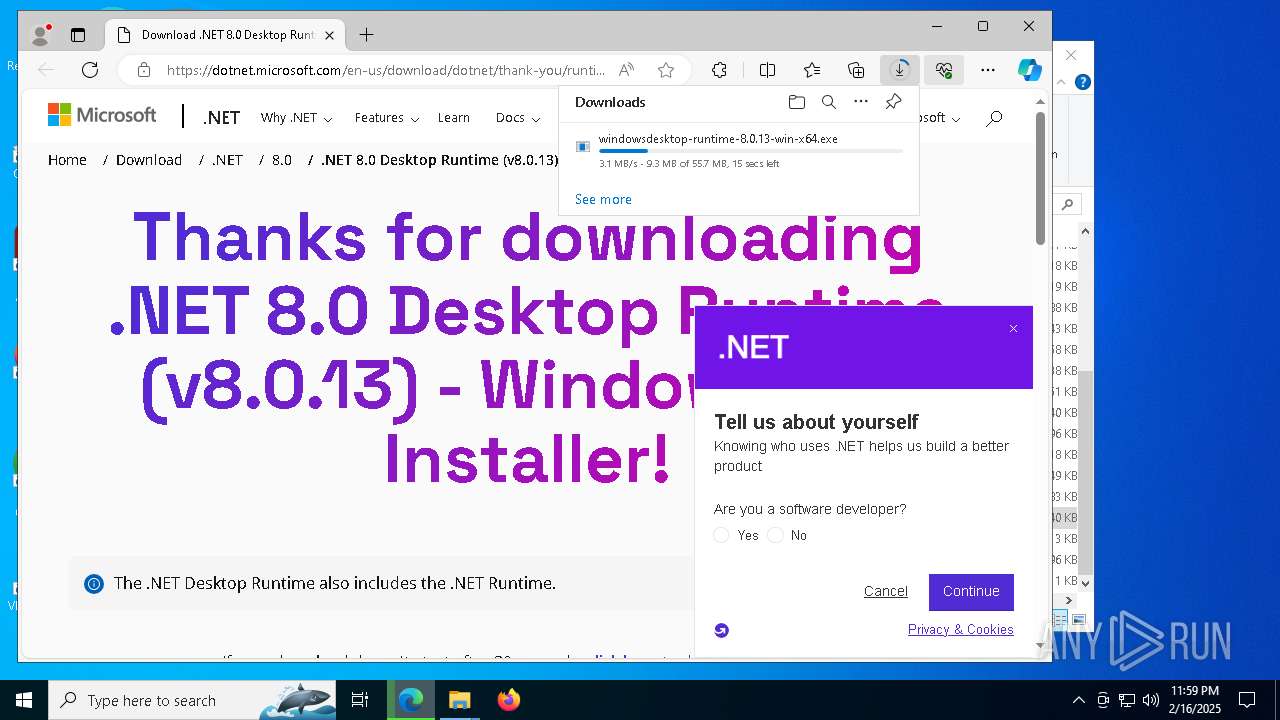Click the Edge profile avatar icon
The image size is (1280, 720).
(x=41, y=35)
